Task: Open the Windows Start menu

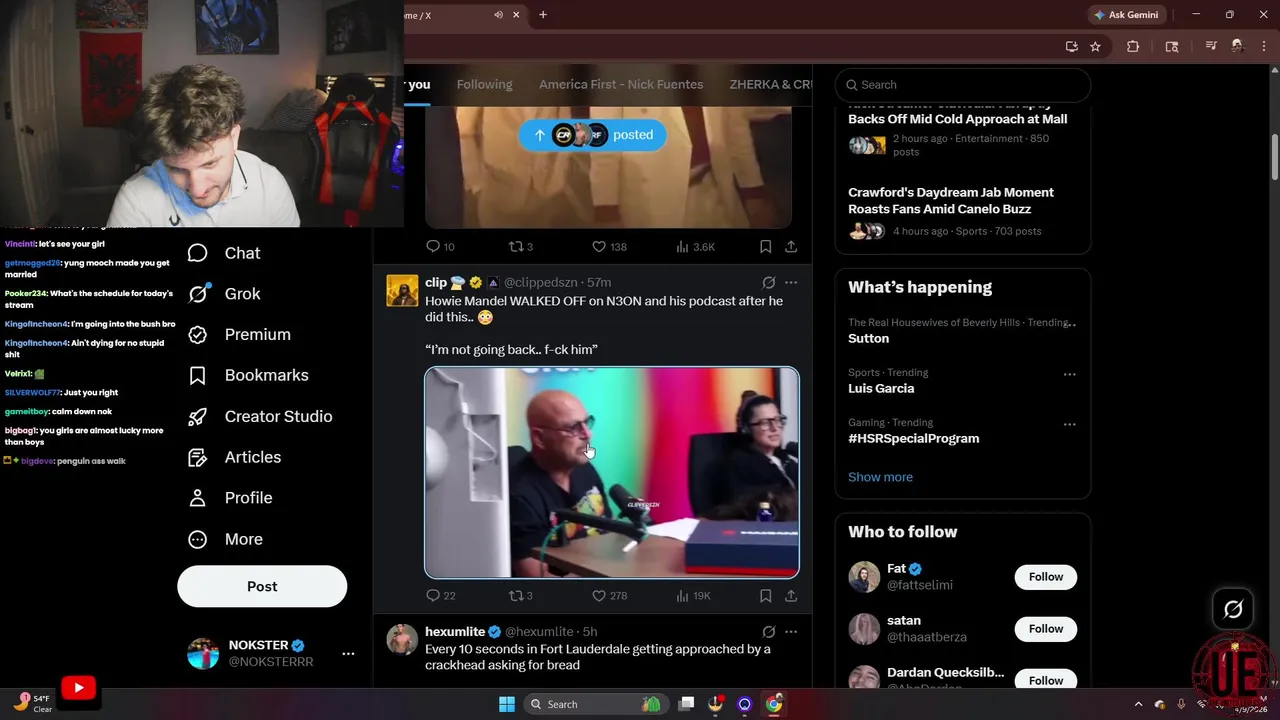Action: [x=507, y=704]
